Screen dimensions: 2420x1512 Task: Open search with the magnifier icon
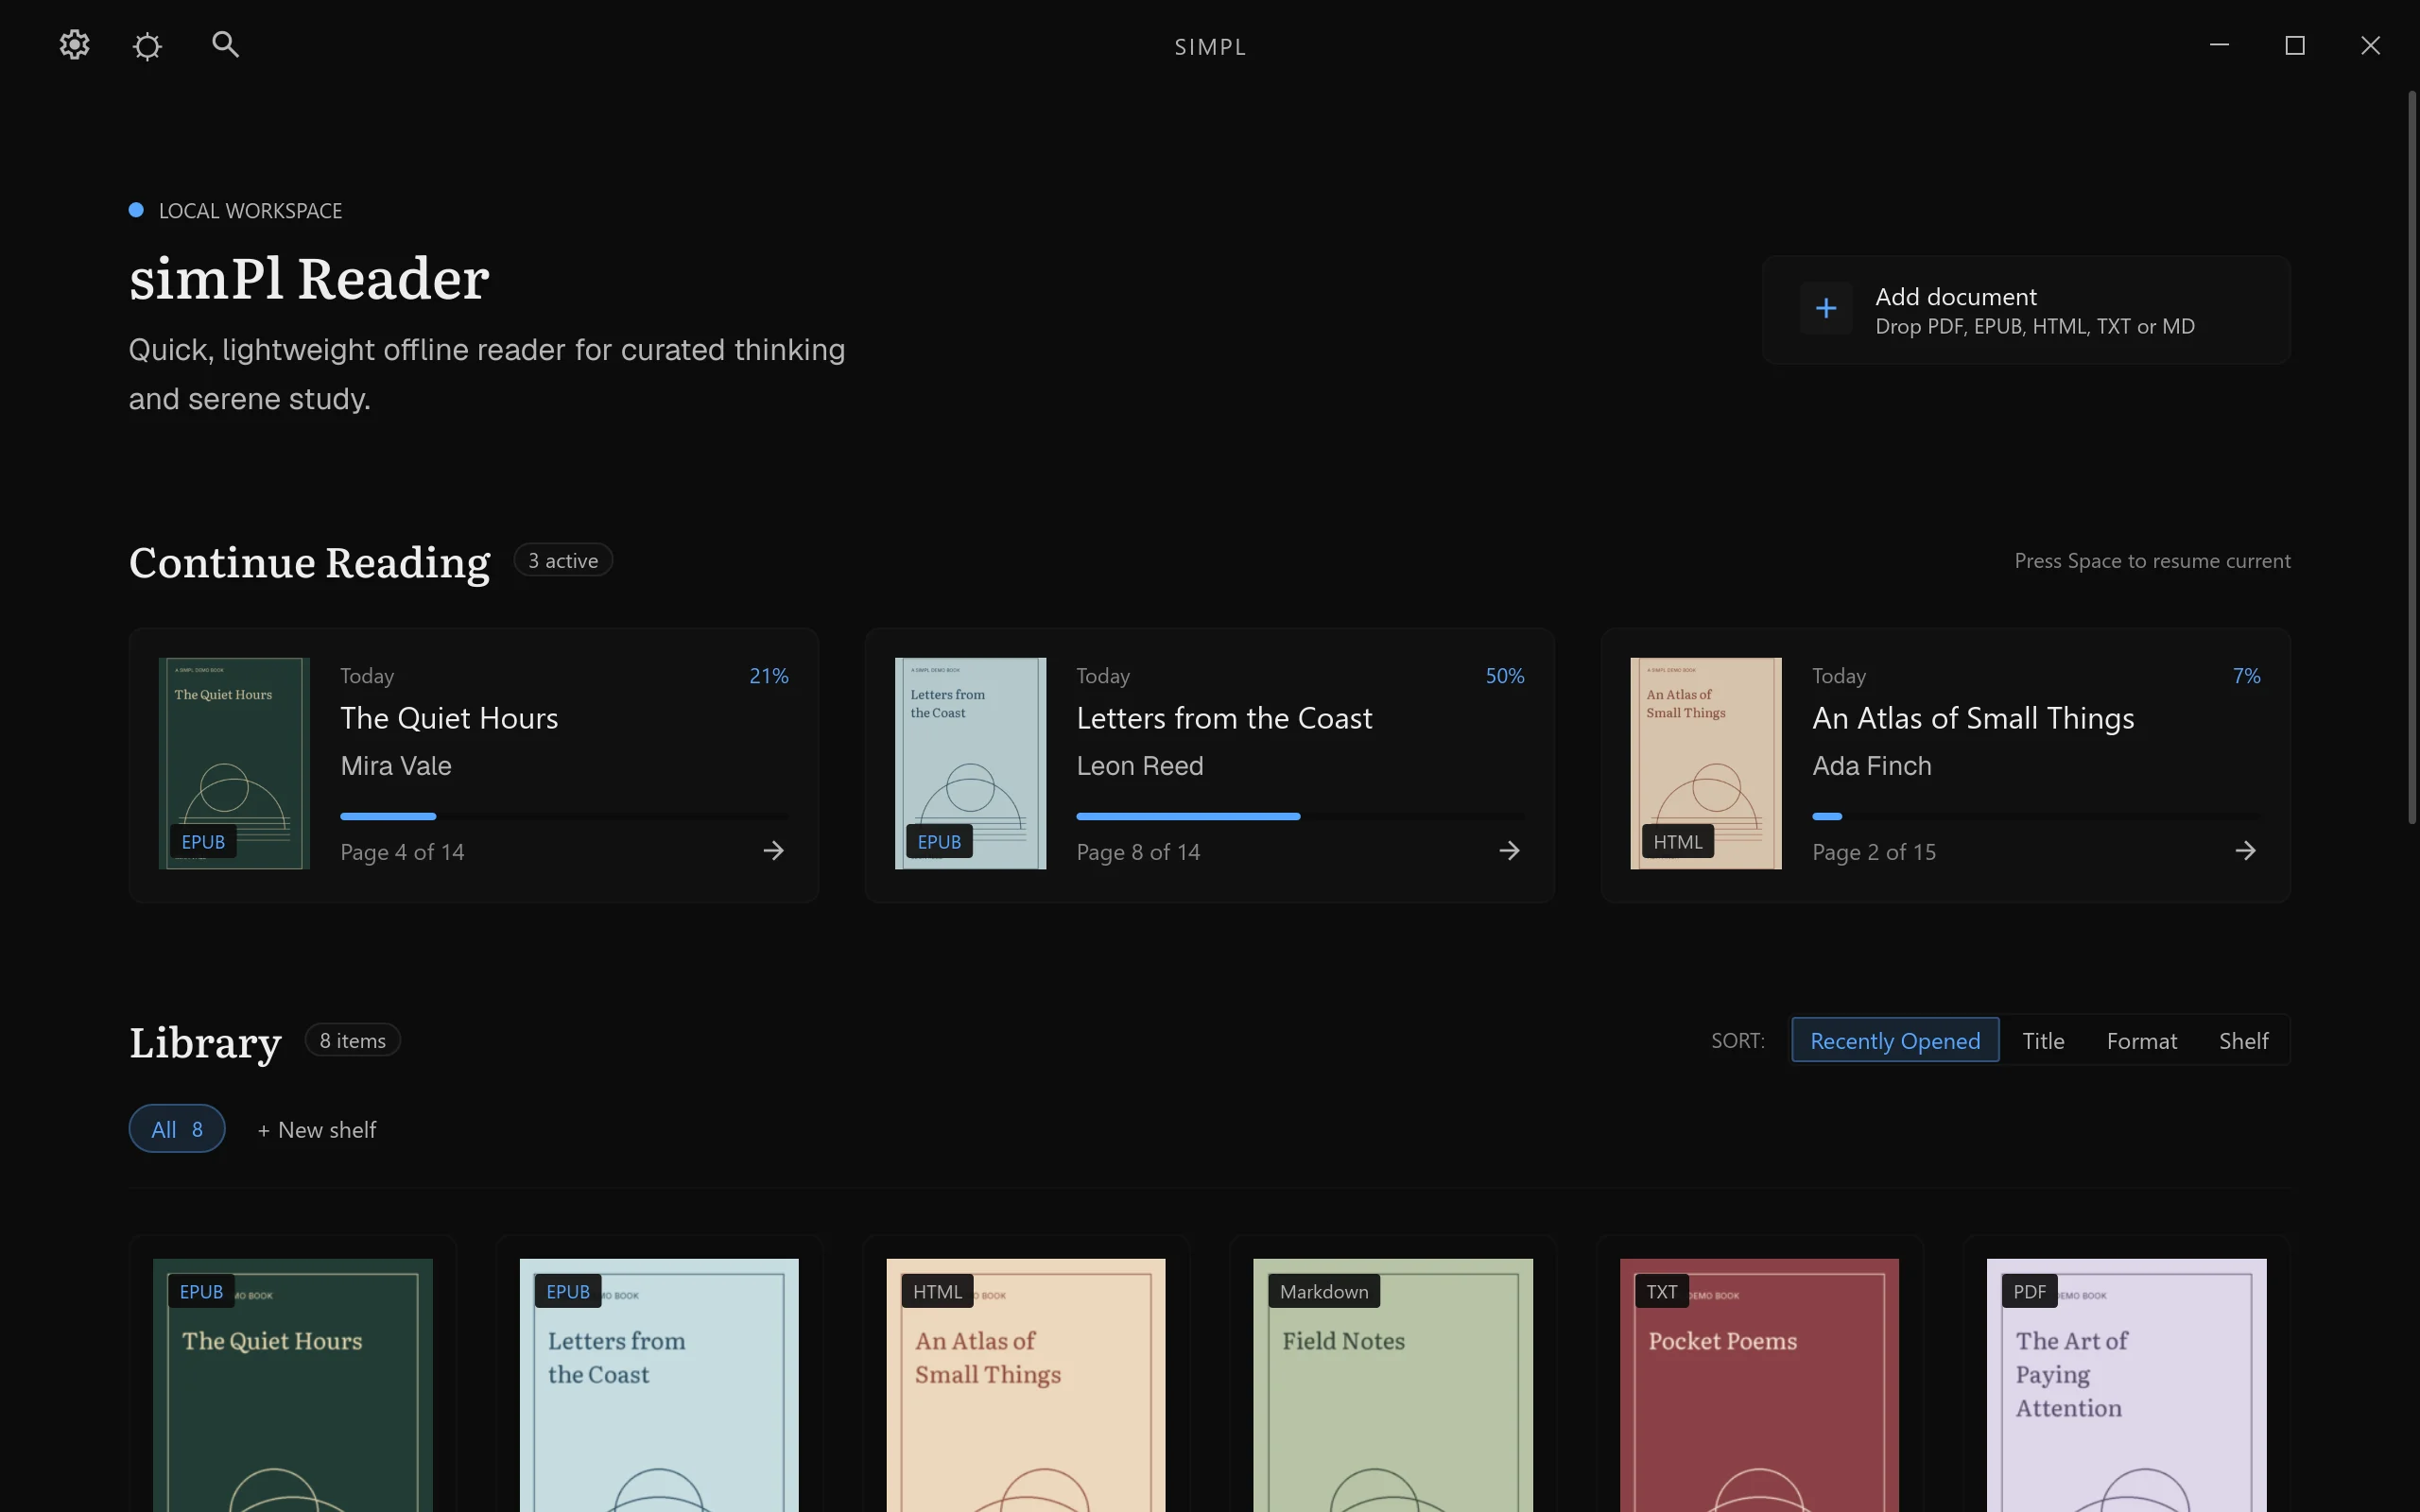point(225,44)
